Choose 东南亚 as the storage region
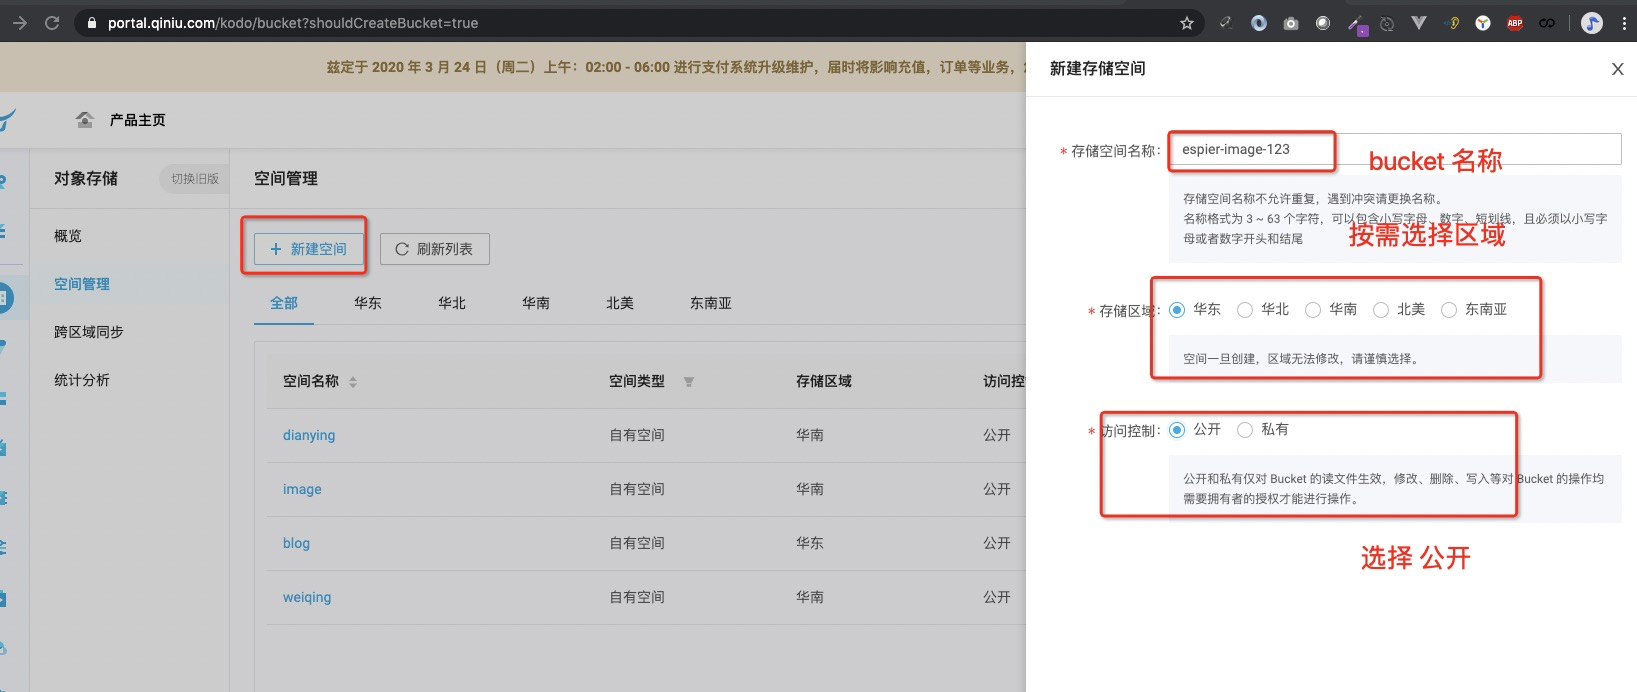The height and width of the screenshot is (692, 1637). (1449, 310)
